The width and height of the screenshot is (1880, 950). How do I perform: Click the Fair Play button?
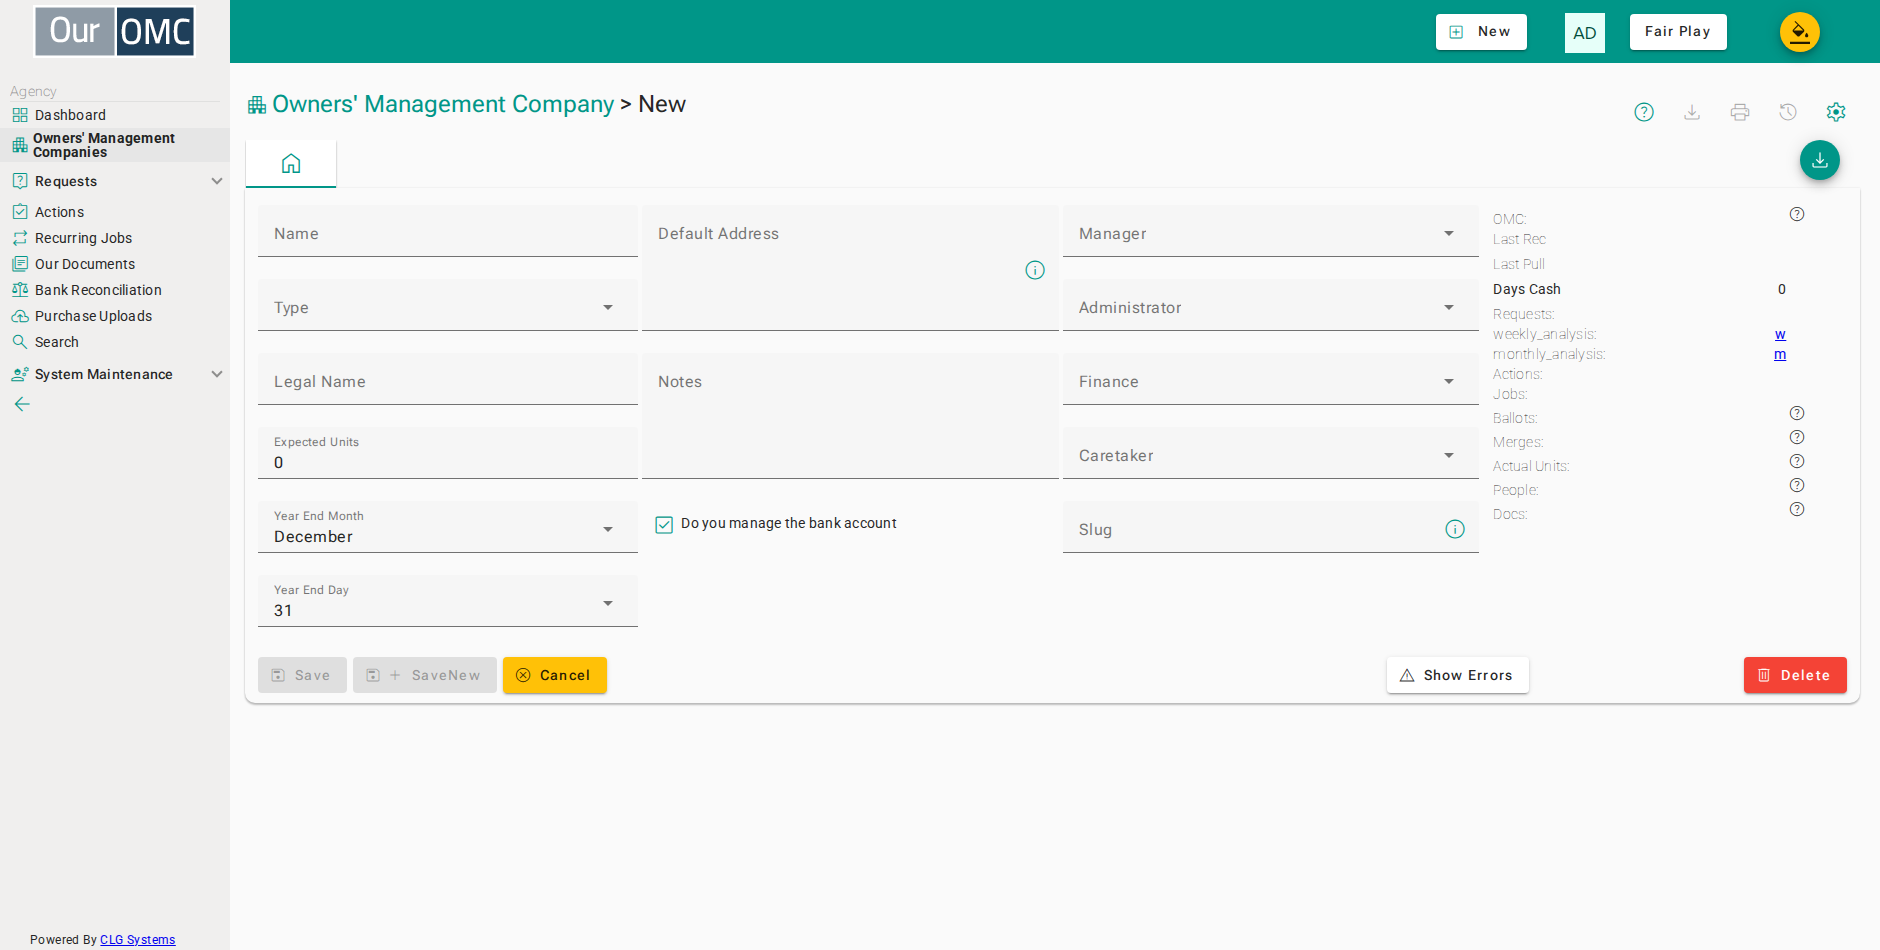pyautogui.click(x=1678, y=32)
